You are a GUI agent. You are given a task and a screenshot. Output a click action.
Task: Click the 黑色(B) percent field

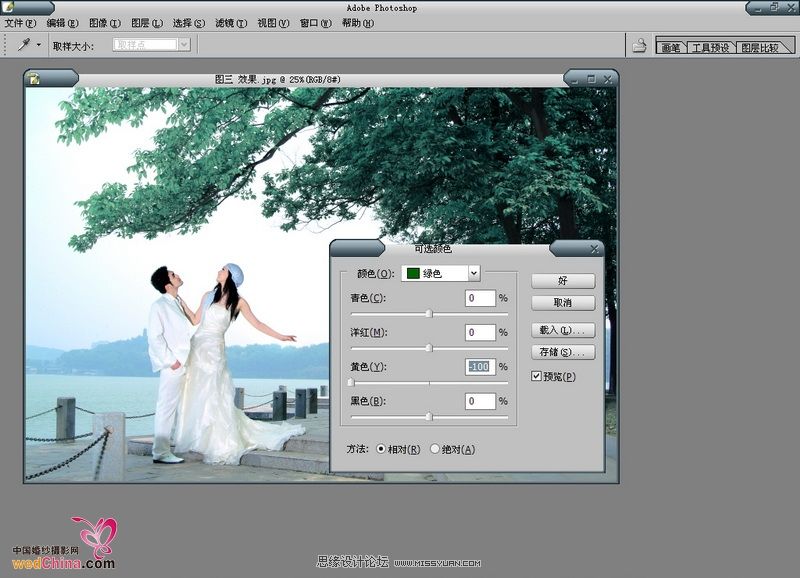click(480, 401)
